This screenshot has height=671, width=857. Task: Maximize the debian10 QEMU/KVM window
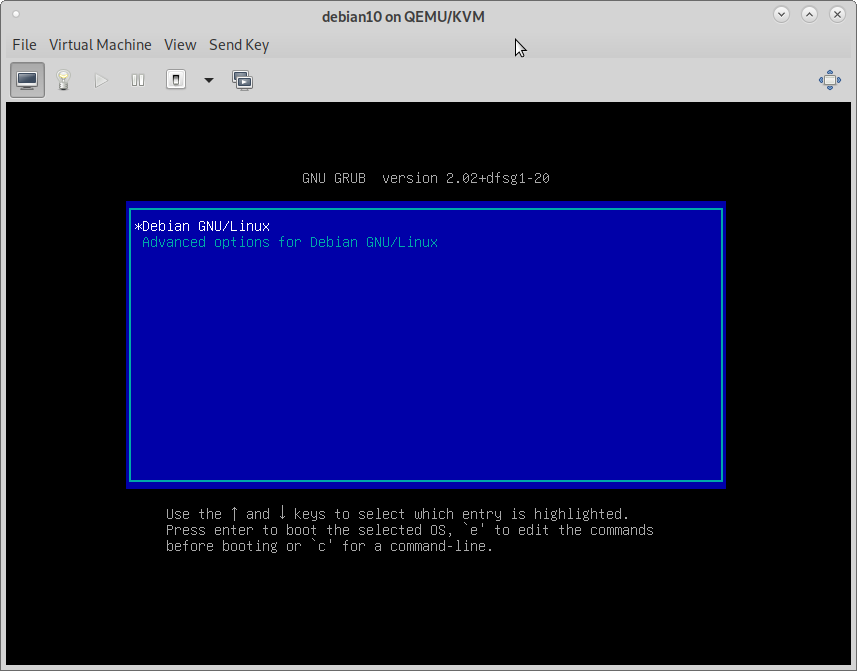(x=809, y=14)
